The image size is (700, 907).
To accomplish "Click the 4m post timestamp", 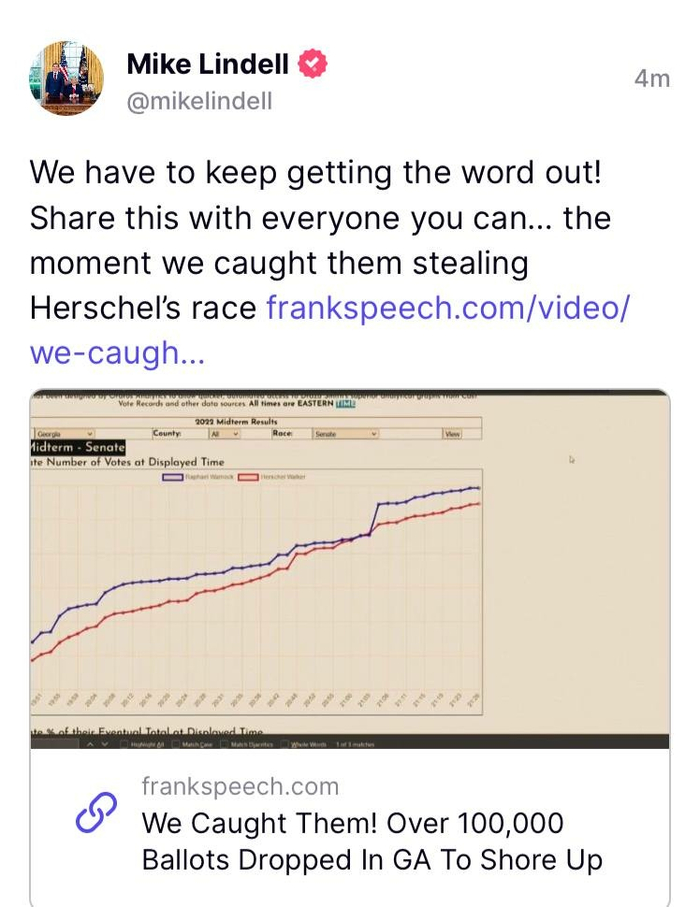I will click(x=652, y=78).
